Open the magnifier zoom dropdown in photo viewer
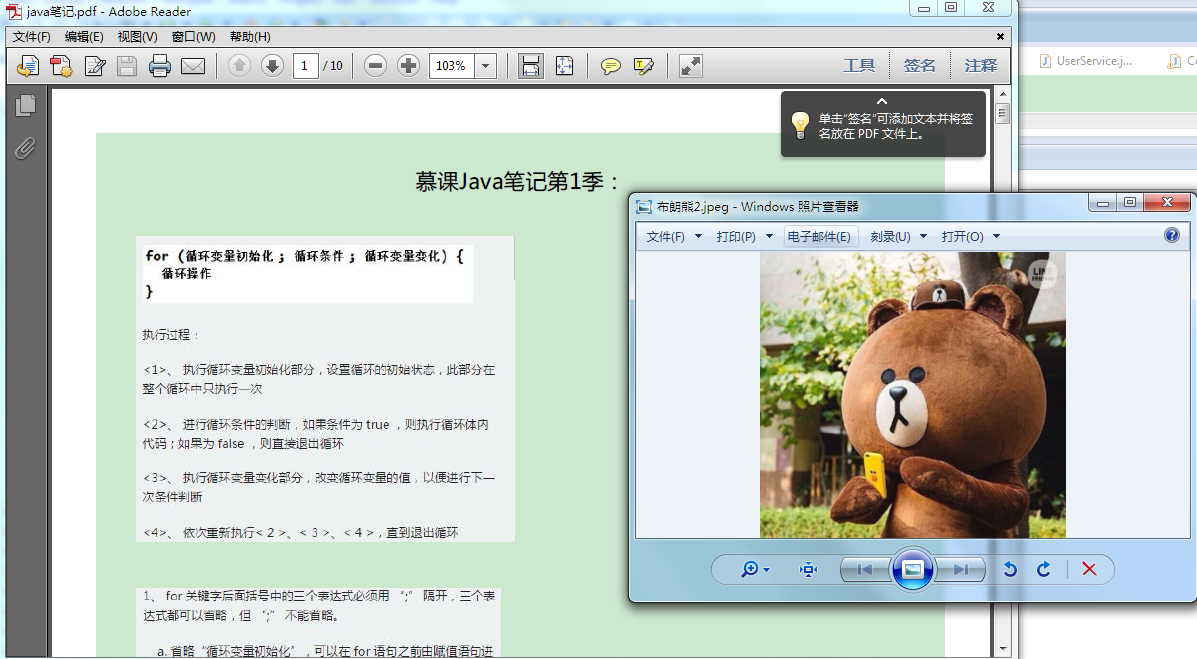The height and width of the screenshot is (659, 1197). (x=750, y=569)
